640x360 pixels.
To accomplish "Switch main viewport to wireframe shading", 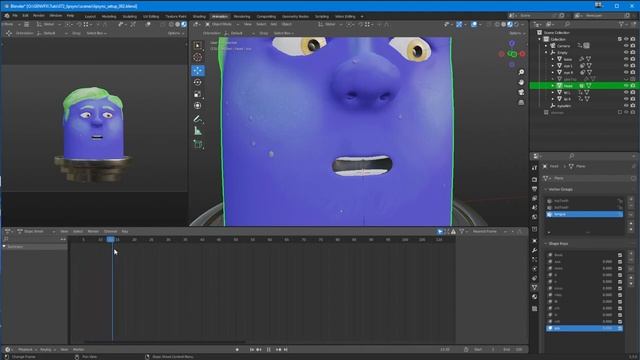I will pyautogui.click(x=497, y=24).
